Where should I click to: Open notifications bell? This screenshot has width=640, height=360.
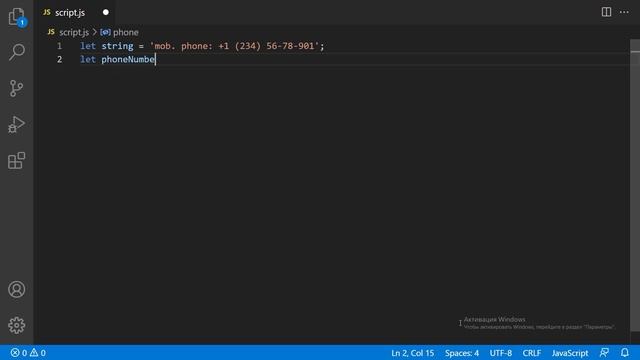click(x=624, y=353)
